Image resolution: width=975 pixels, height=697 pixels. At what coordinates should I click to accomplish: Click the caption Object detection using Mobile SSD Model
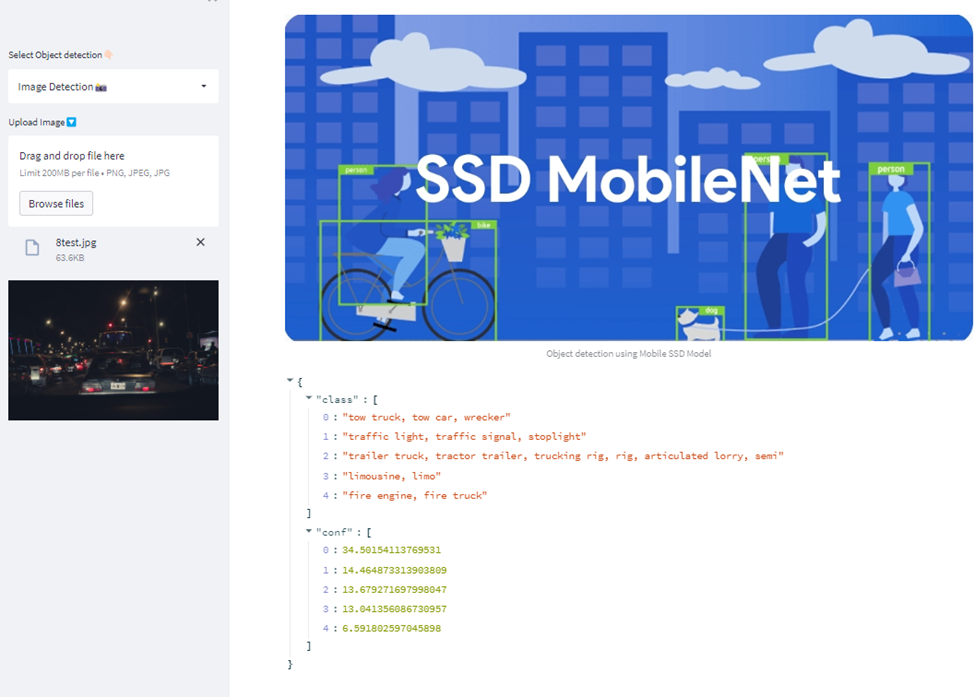[629, 354]
